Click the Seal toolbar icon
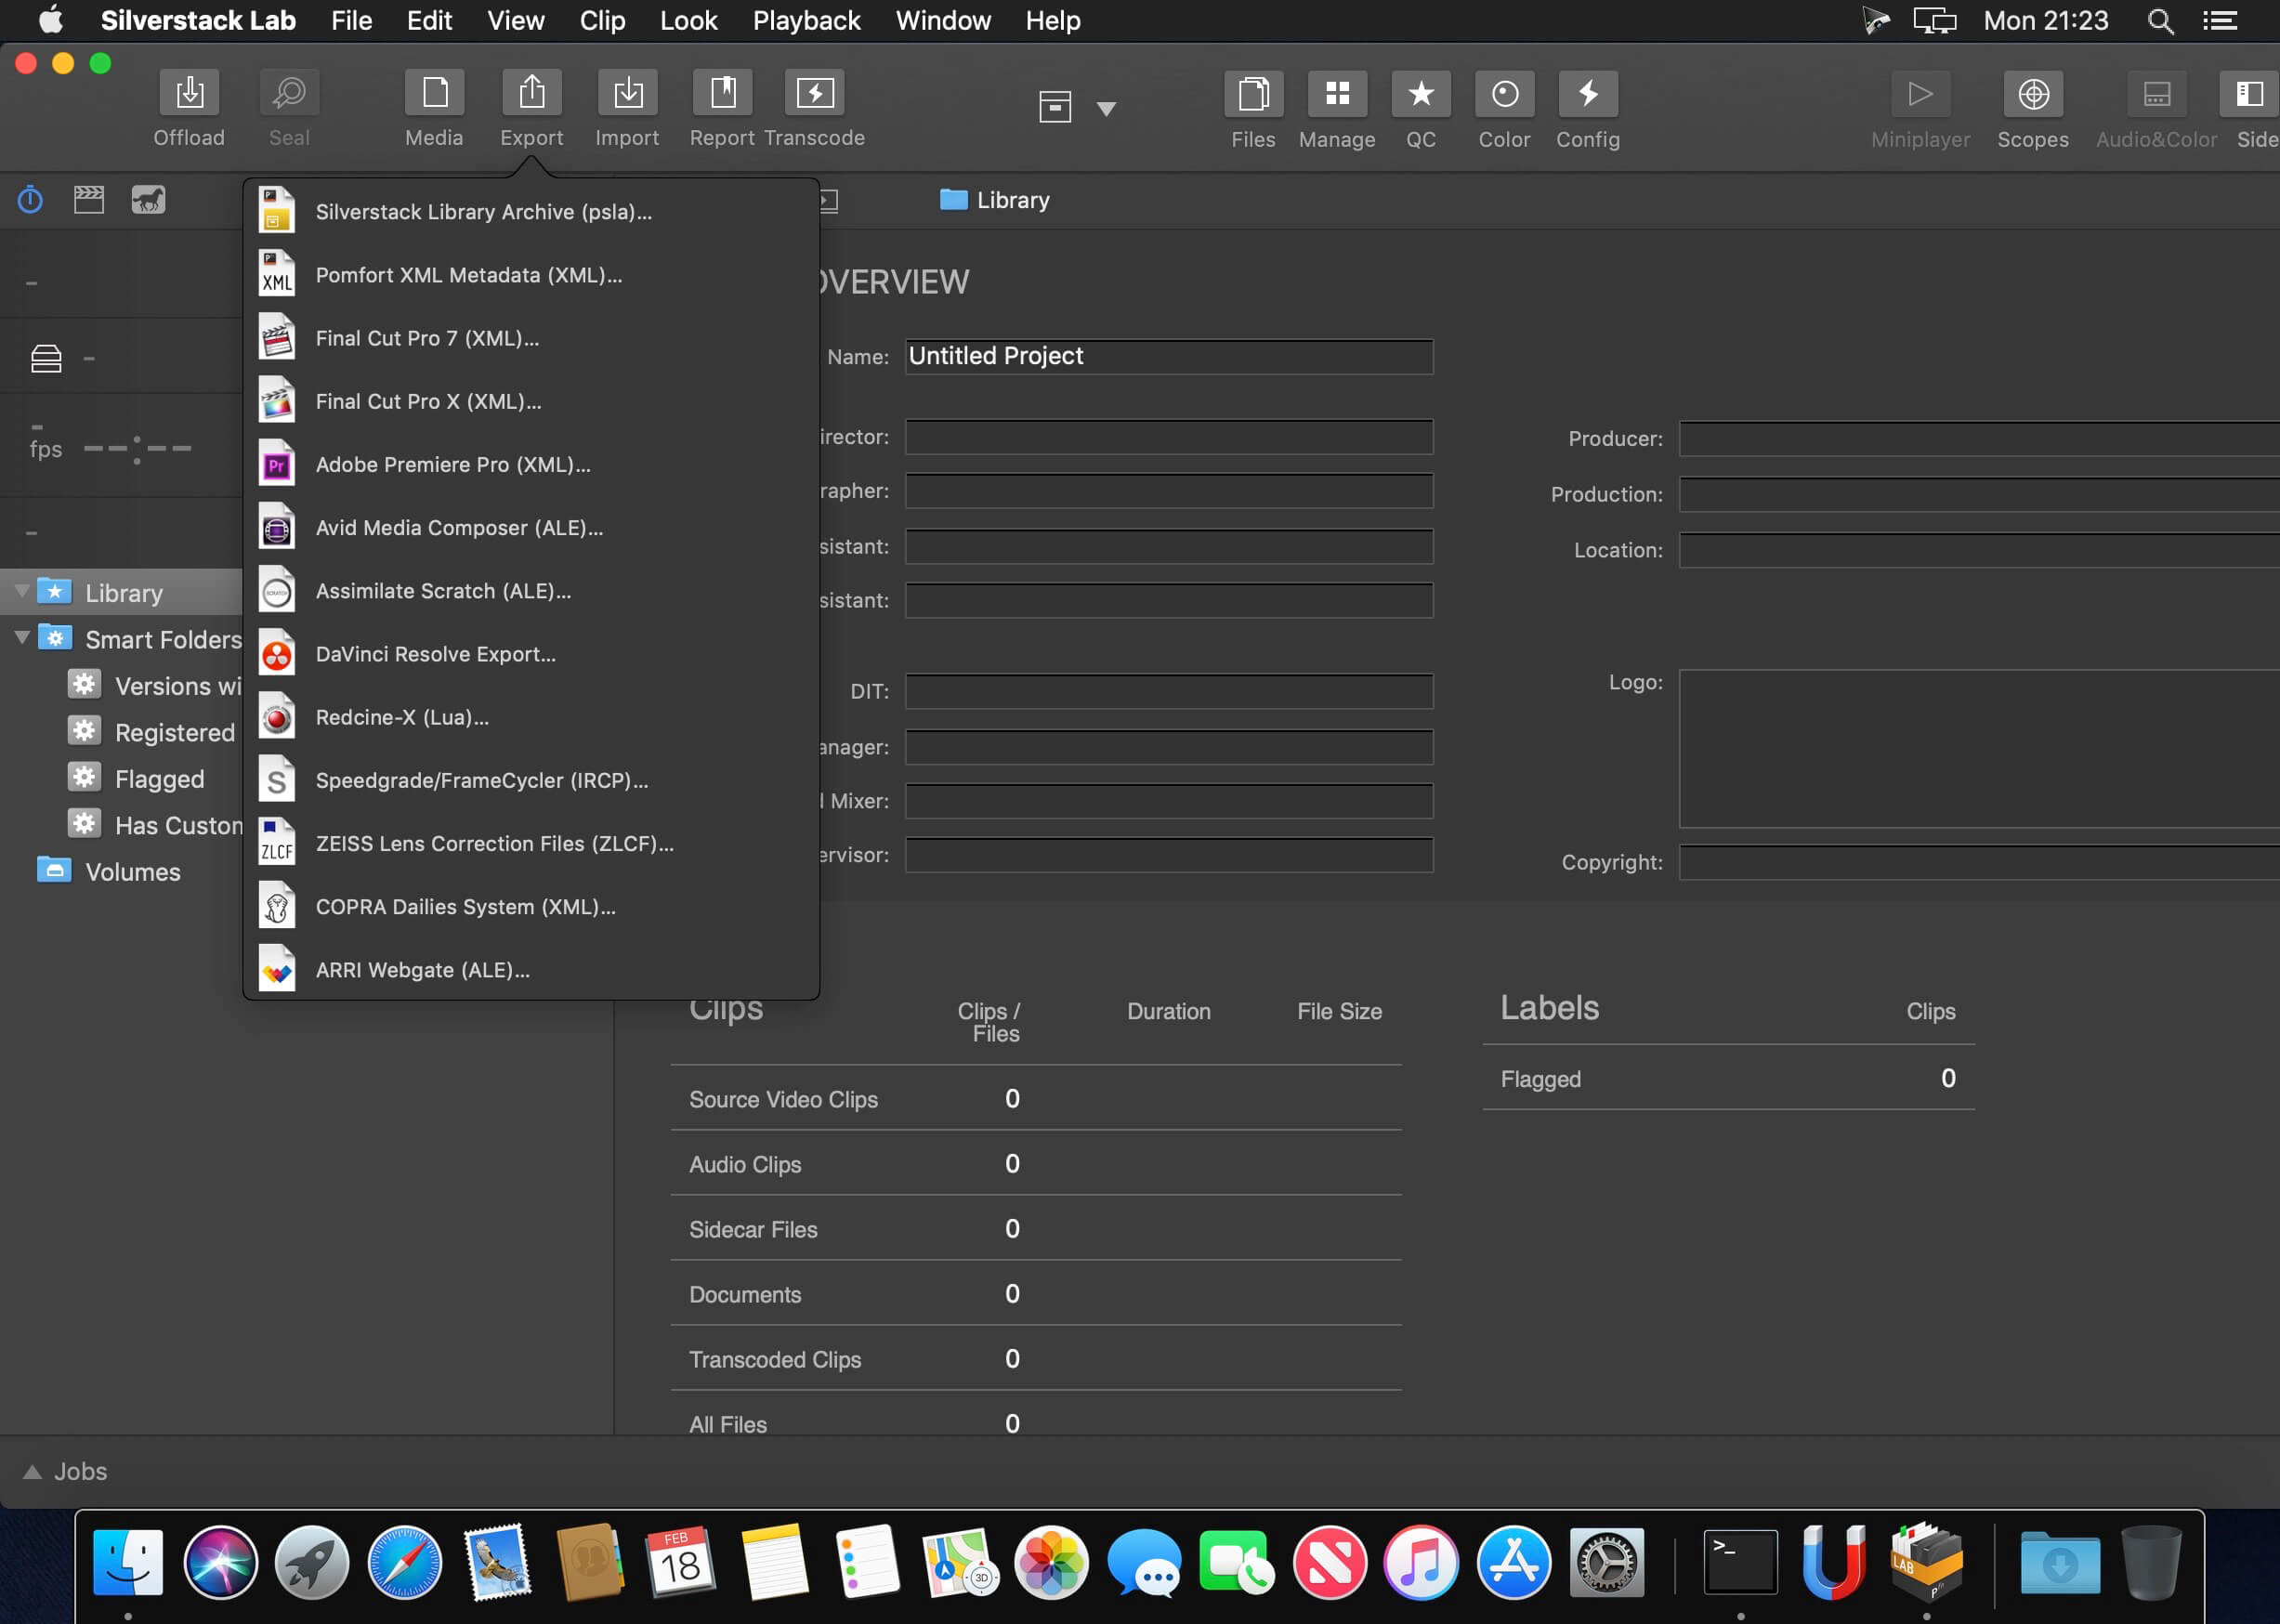The image size is (2280, 1624). (x=289, y=94)
